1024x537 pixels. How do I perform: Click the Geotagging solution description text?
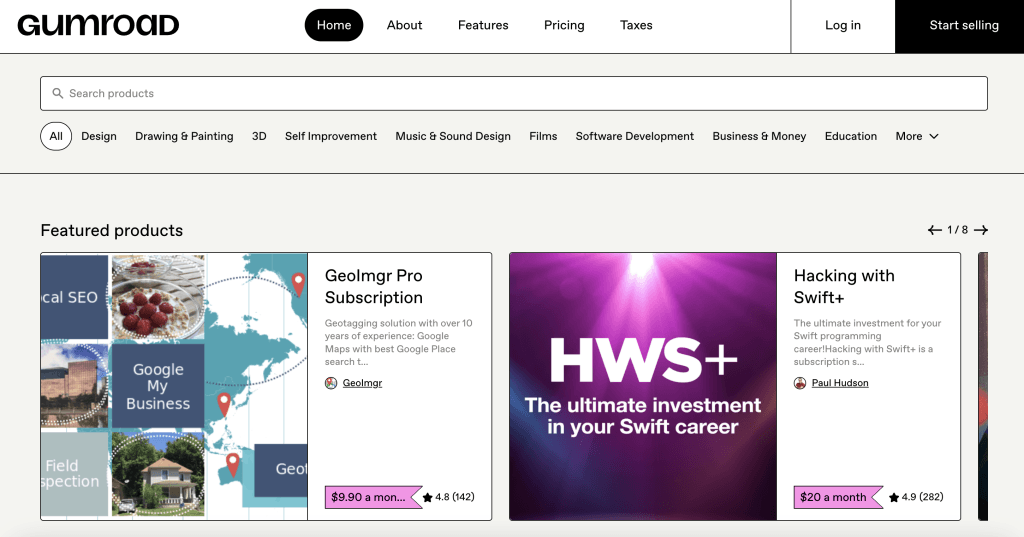click(x=398, y=342)
